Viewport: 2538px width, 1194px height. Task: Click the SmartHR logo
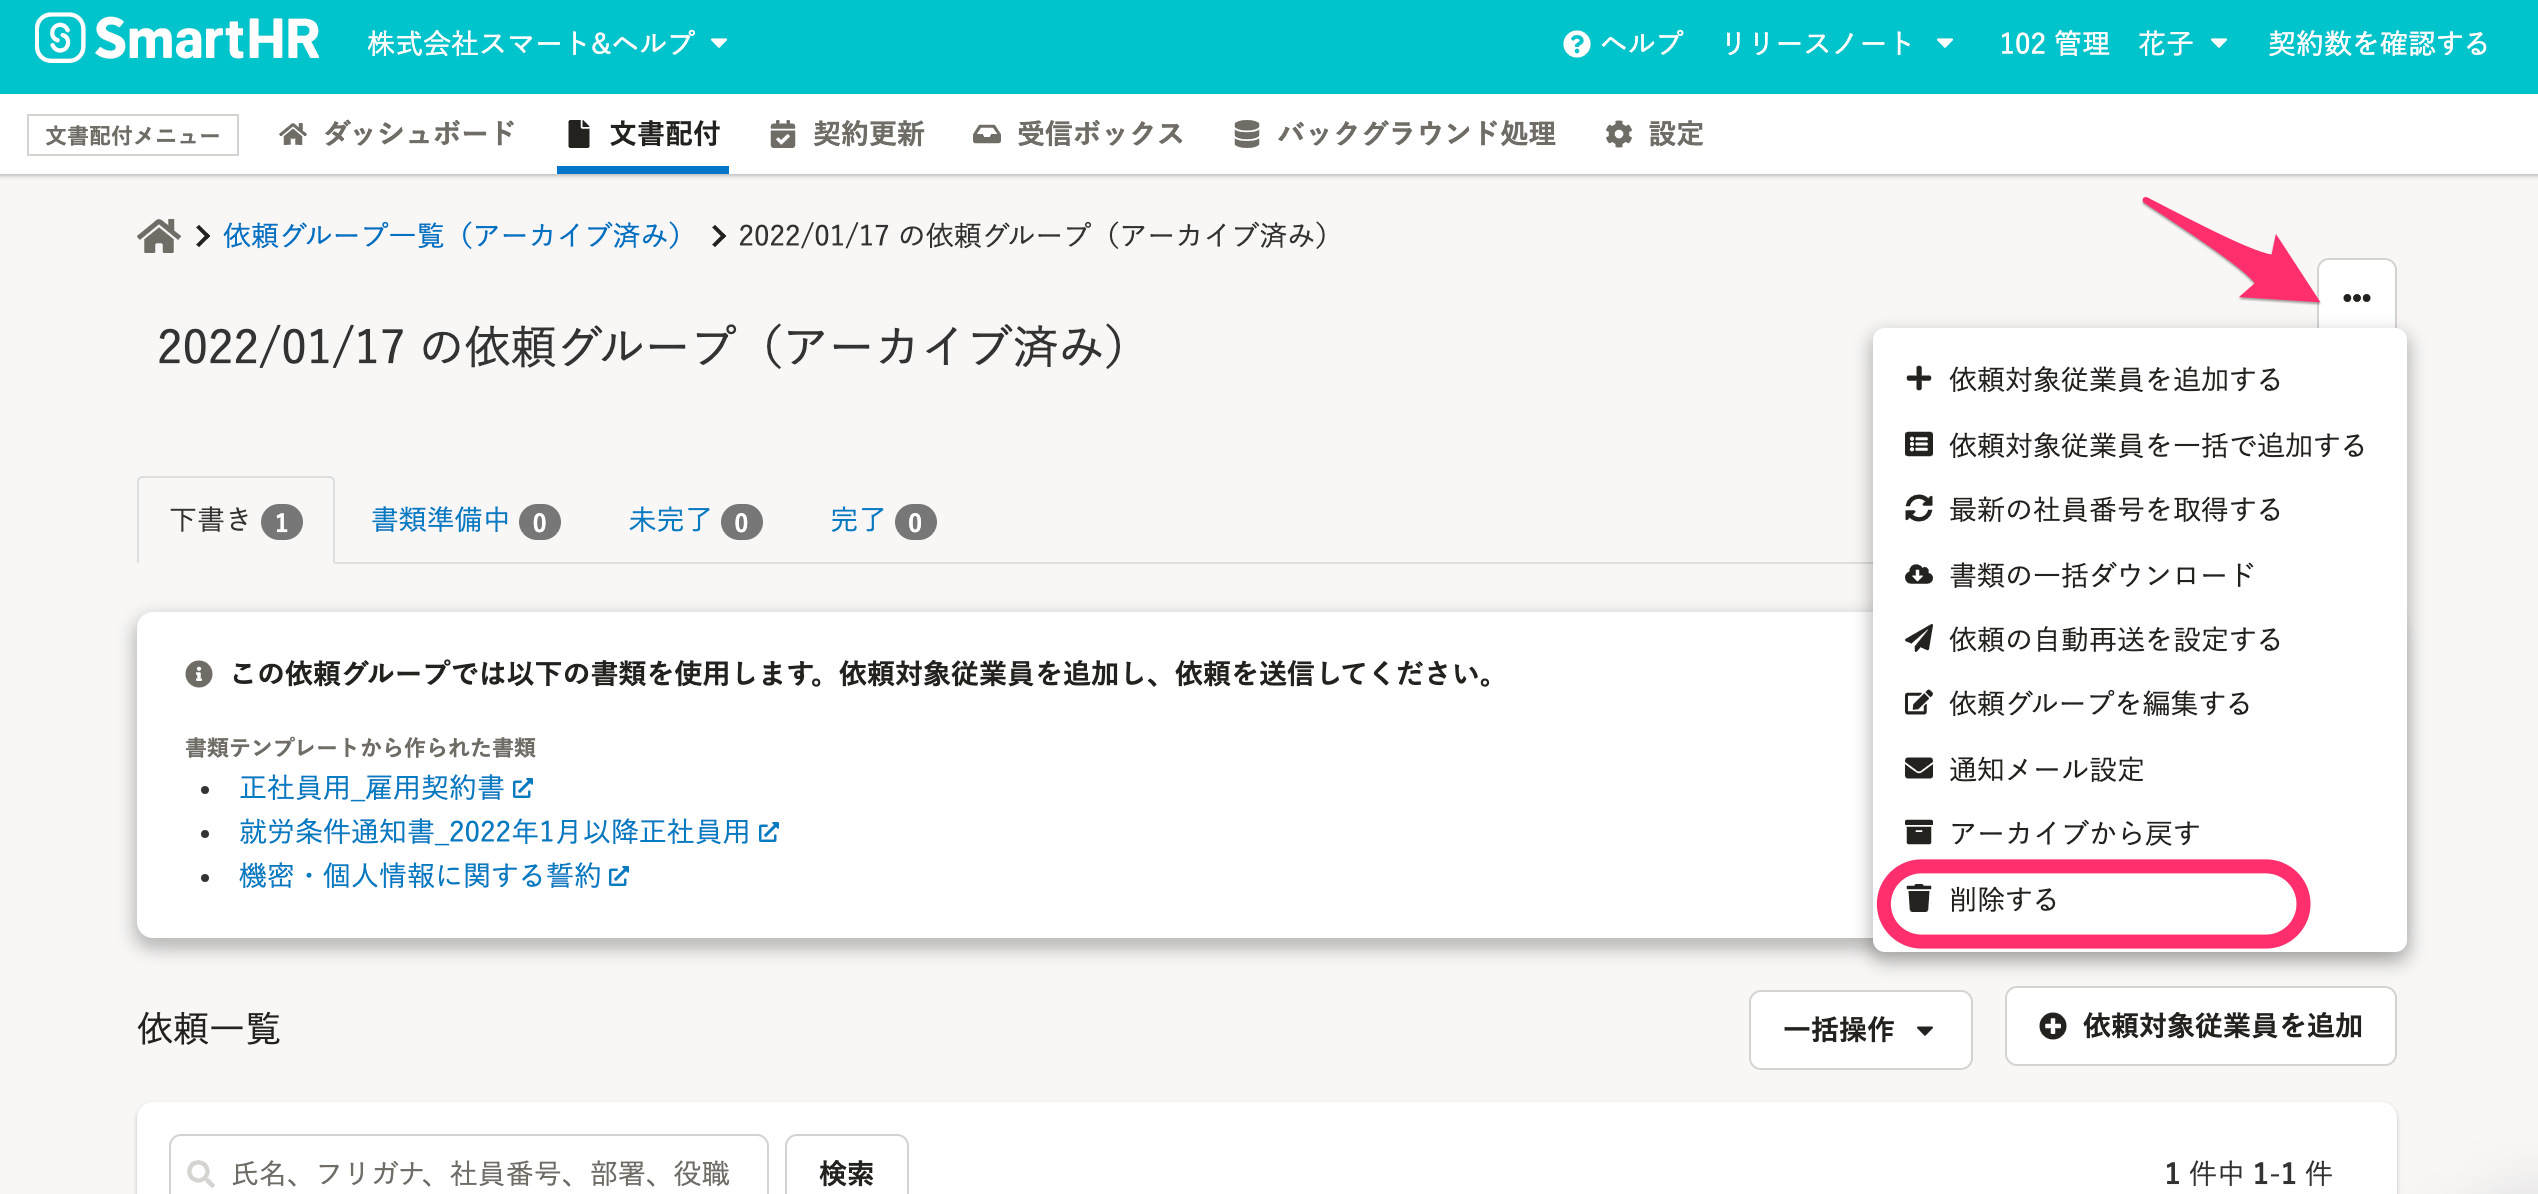pyautogui.click(x=177, y=40)
